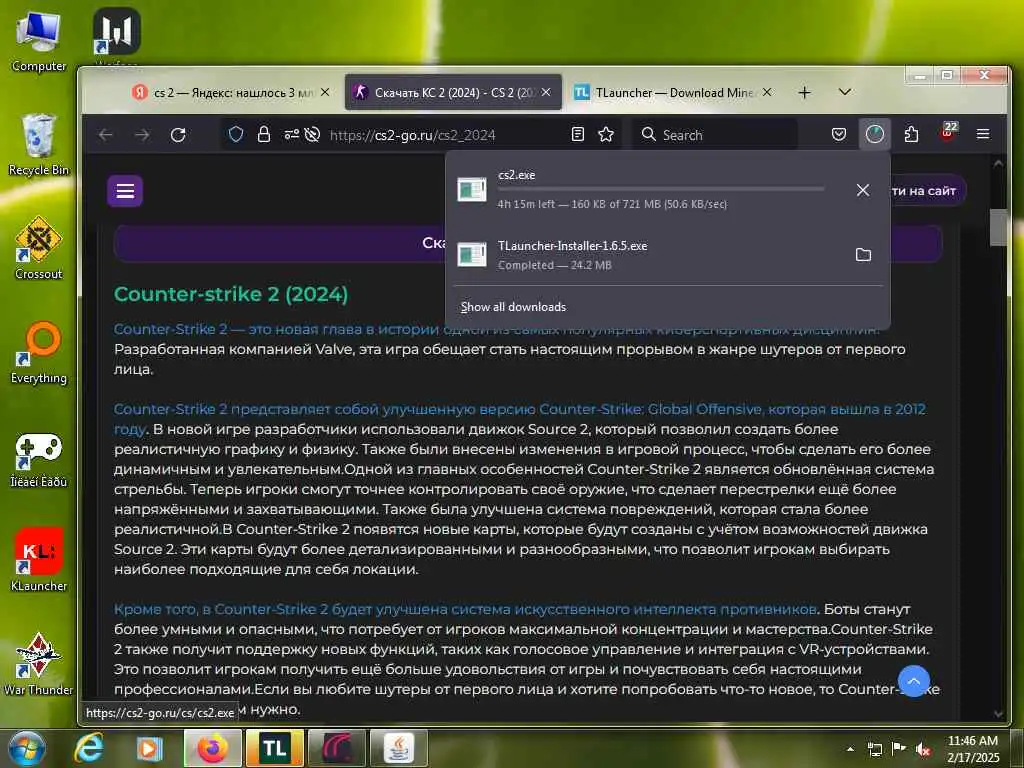1024x768 pixels.
Task: Show hidden system tray icons
Action: point(850,749)
